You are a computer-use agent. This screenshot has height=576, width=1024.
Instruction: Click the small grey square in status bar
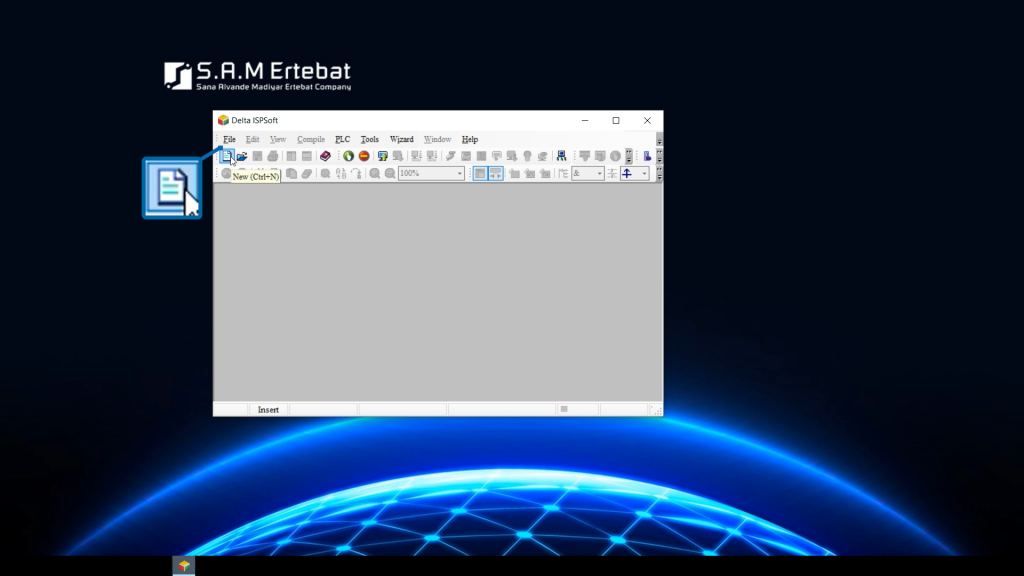click(x=564, y=409)
